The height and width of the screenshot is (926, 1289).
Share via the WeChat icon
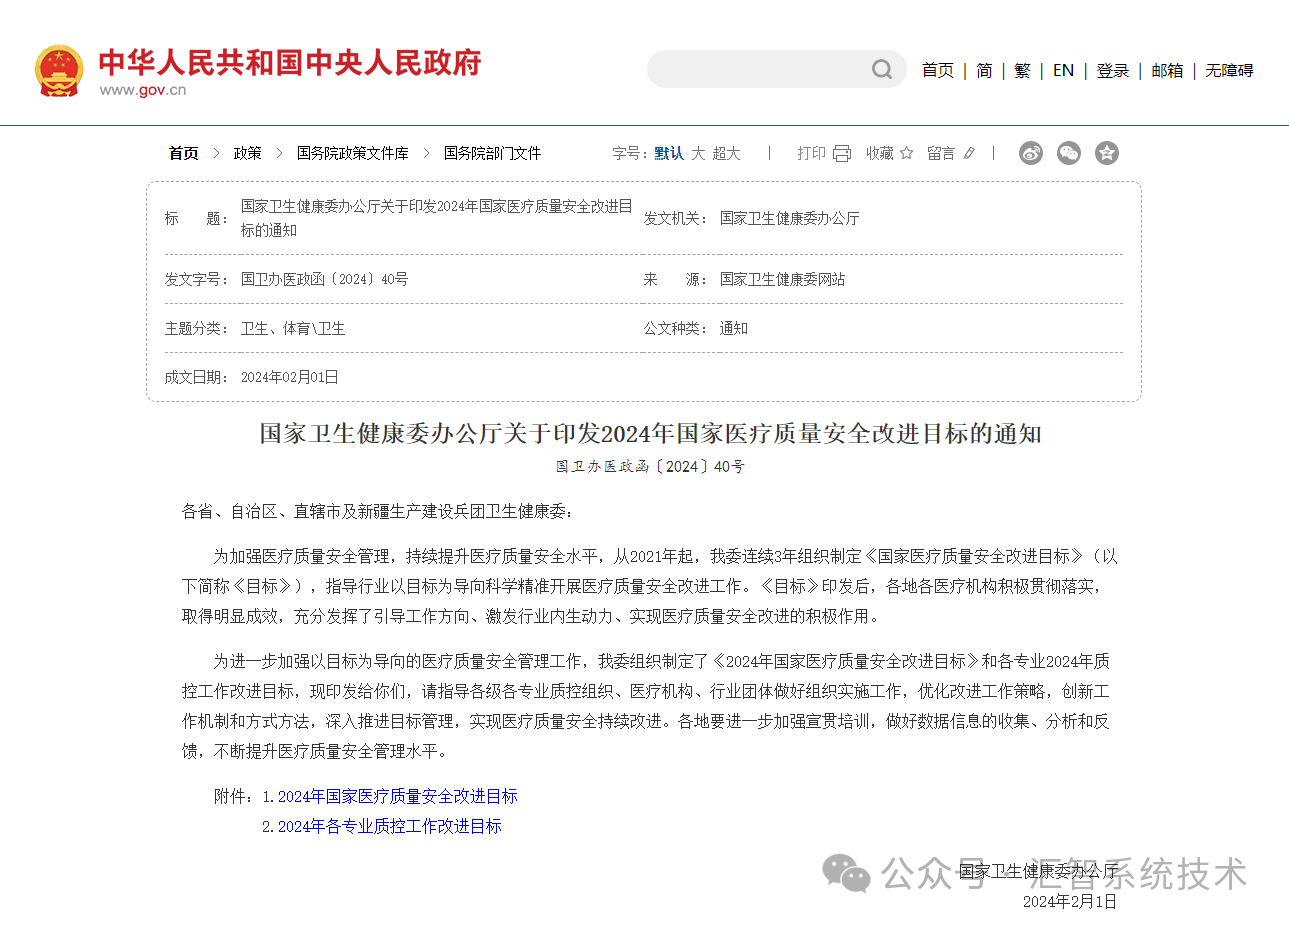coord(1069,153)
